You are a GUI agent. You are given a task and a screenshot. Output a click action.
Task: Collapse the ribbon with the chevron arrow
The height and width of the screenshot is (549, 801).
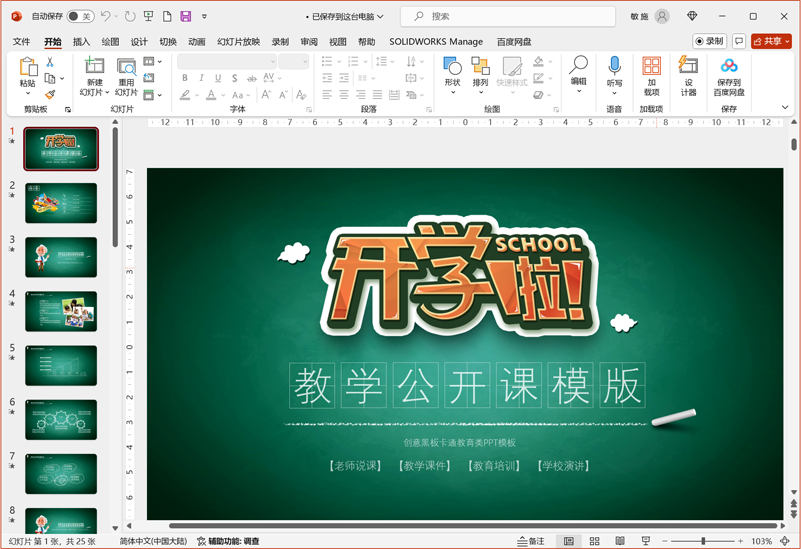tap(785, 108)
